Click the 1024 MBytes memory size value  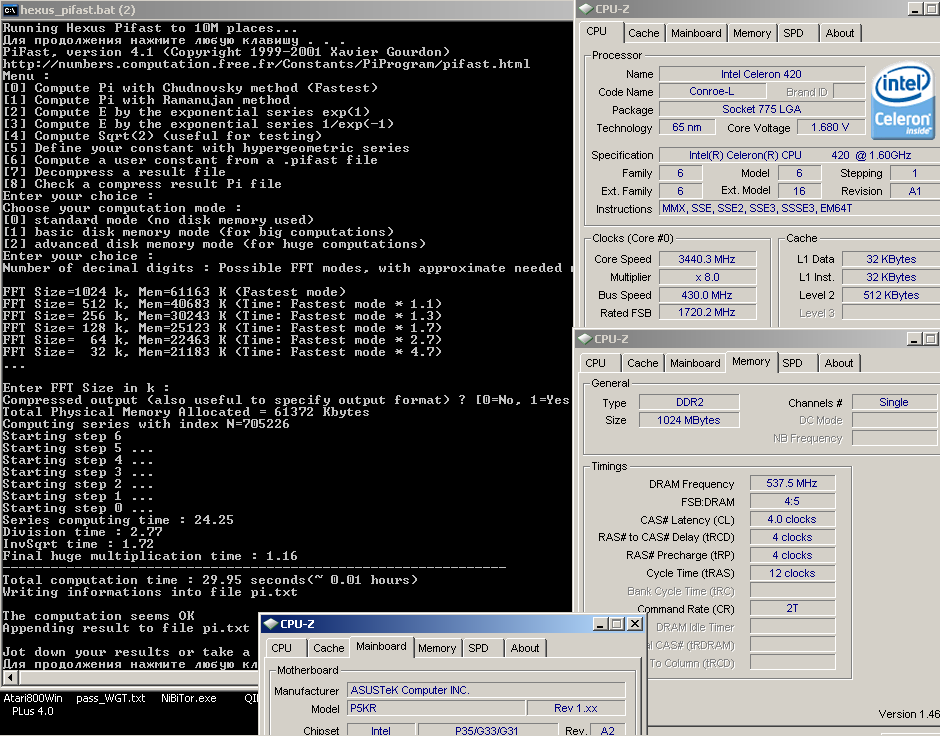(689, 420)
